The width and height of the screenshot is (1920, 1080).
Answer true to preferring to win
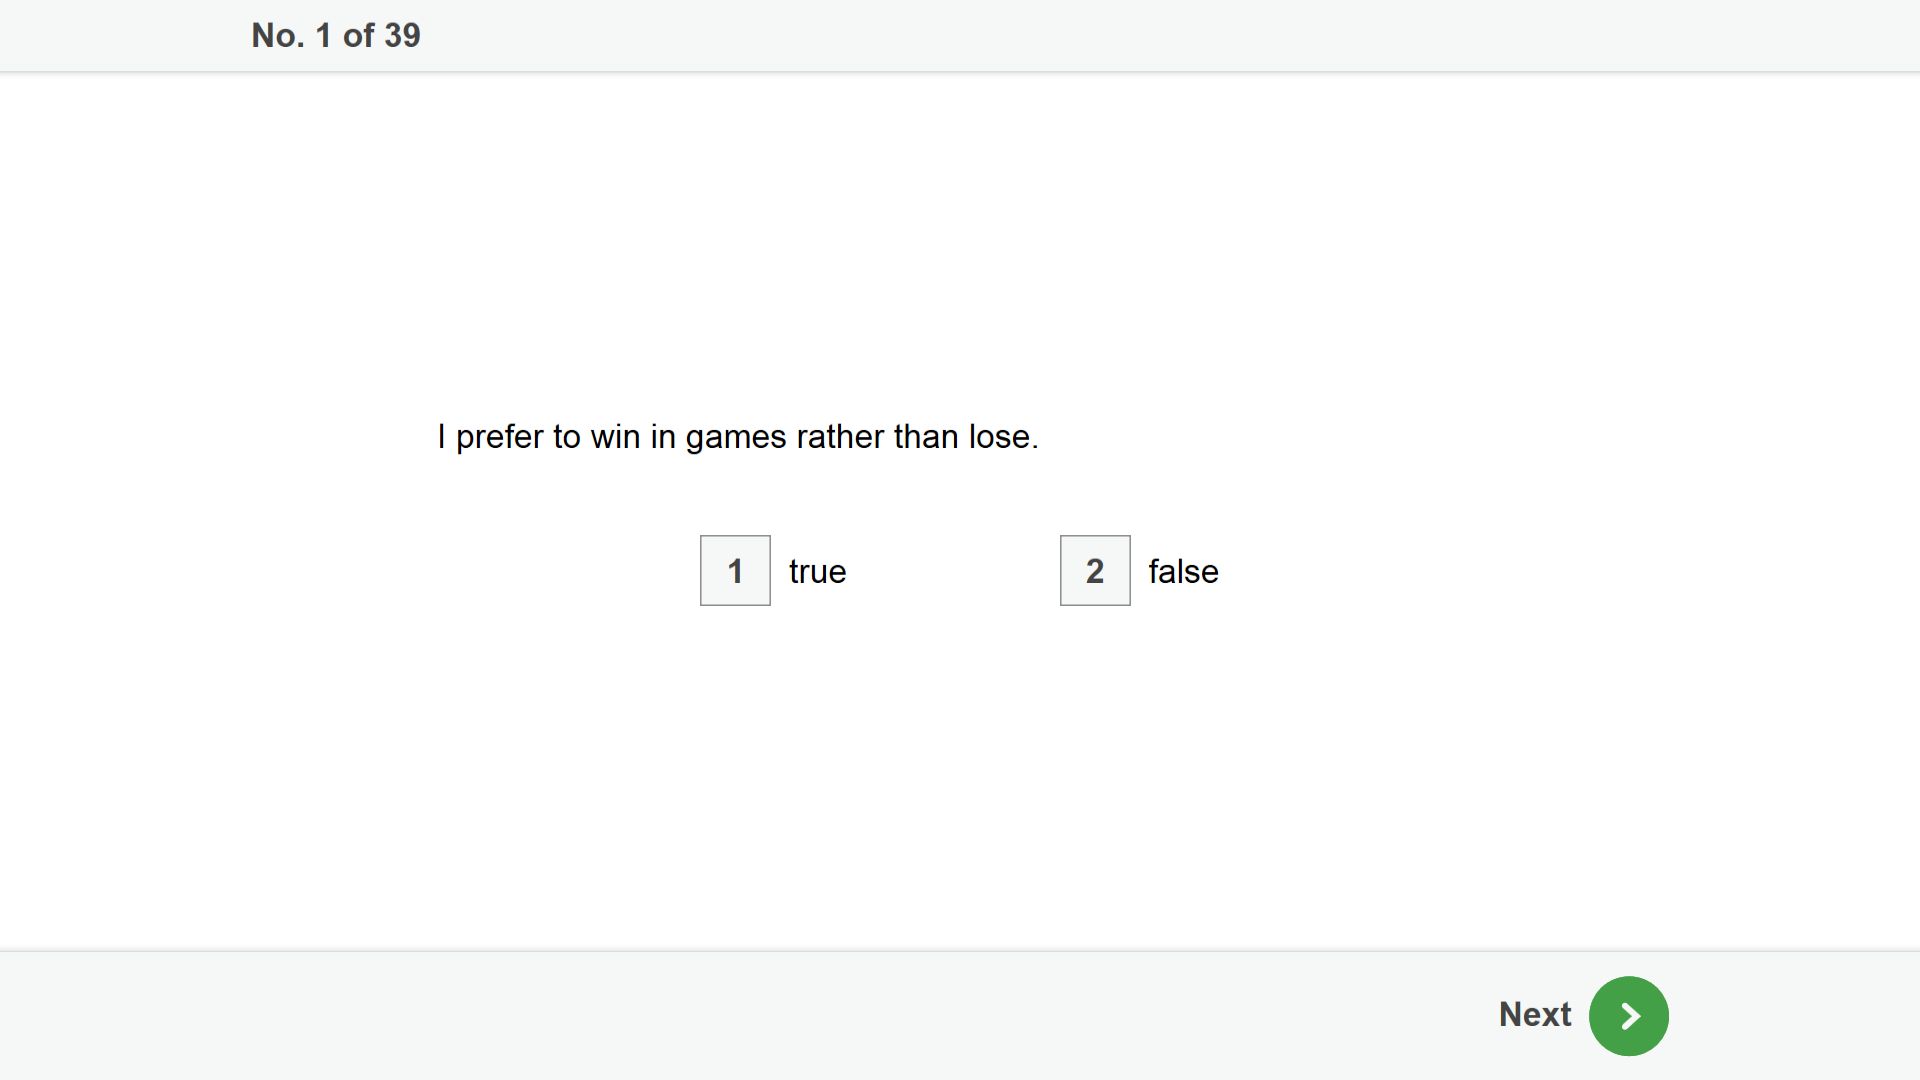coord(735,570)
